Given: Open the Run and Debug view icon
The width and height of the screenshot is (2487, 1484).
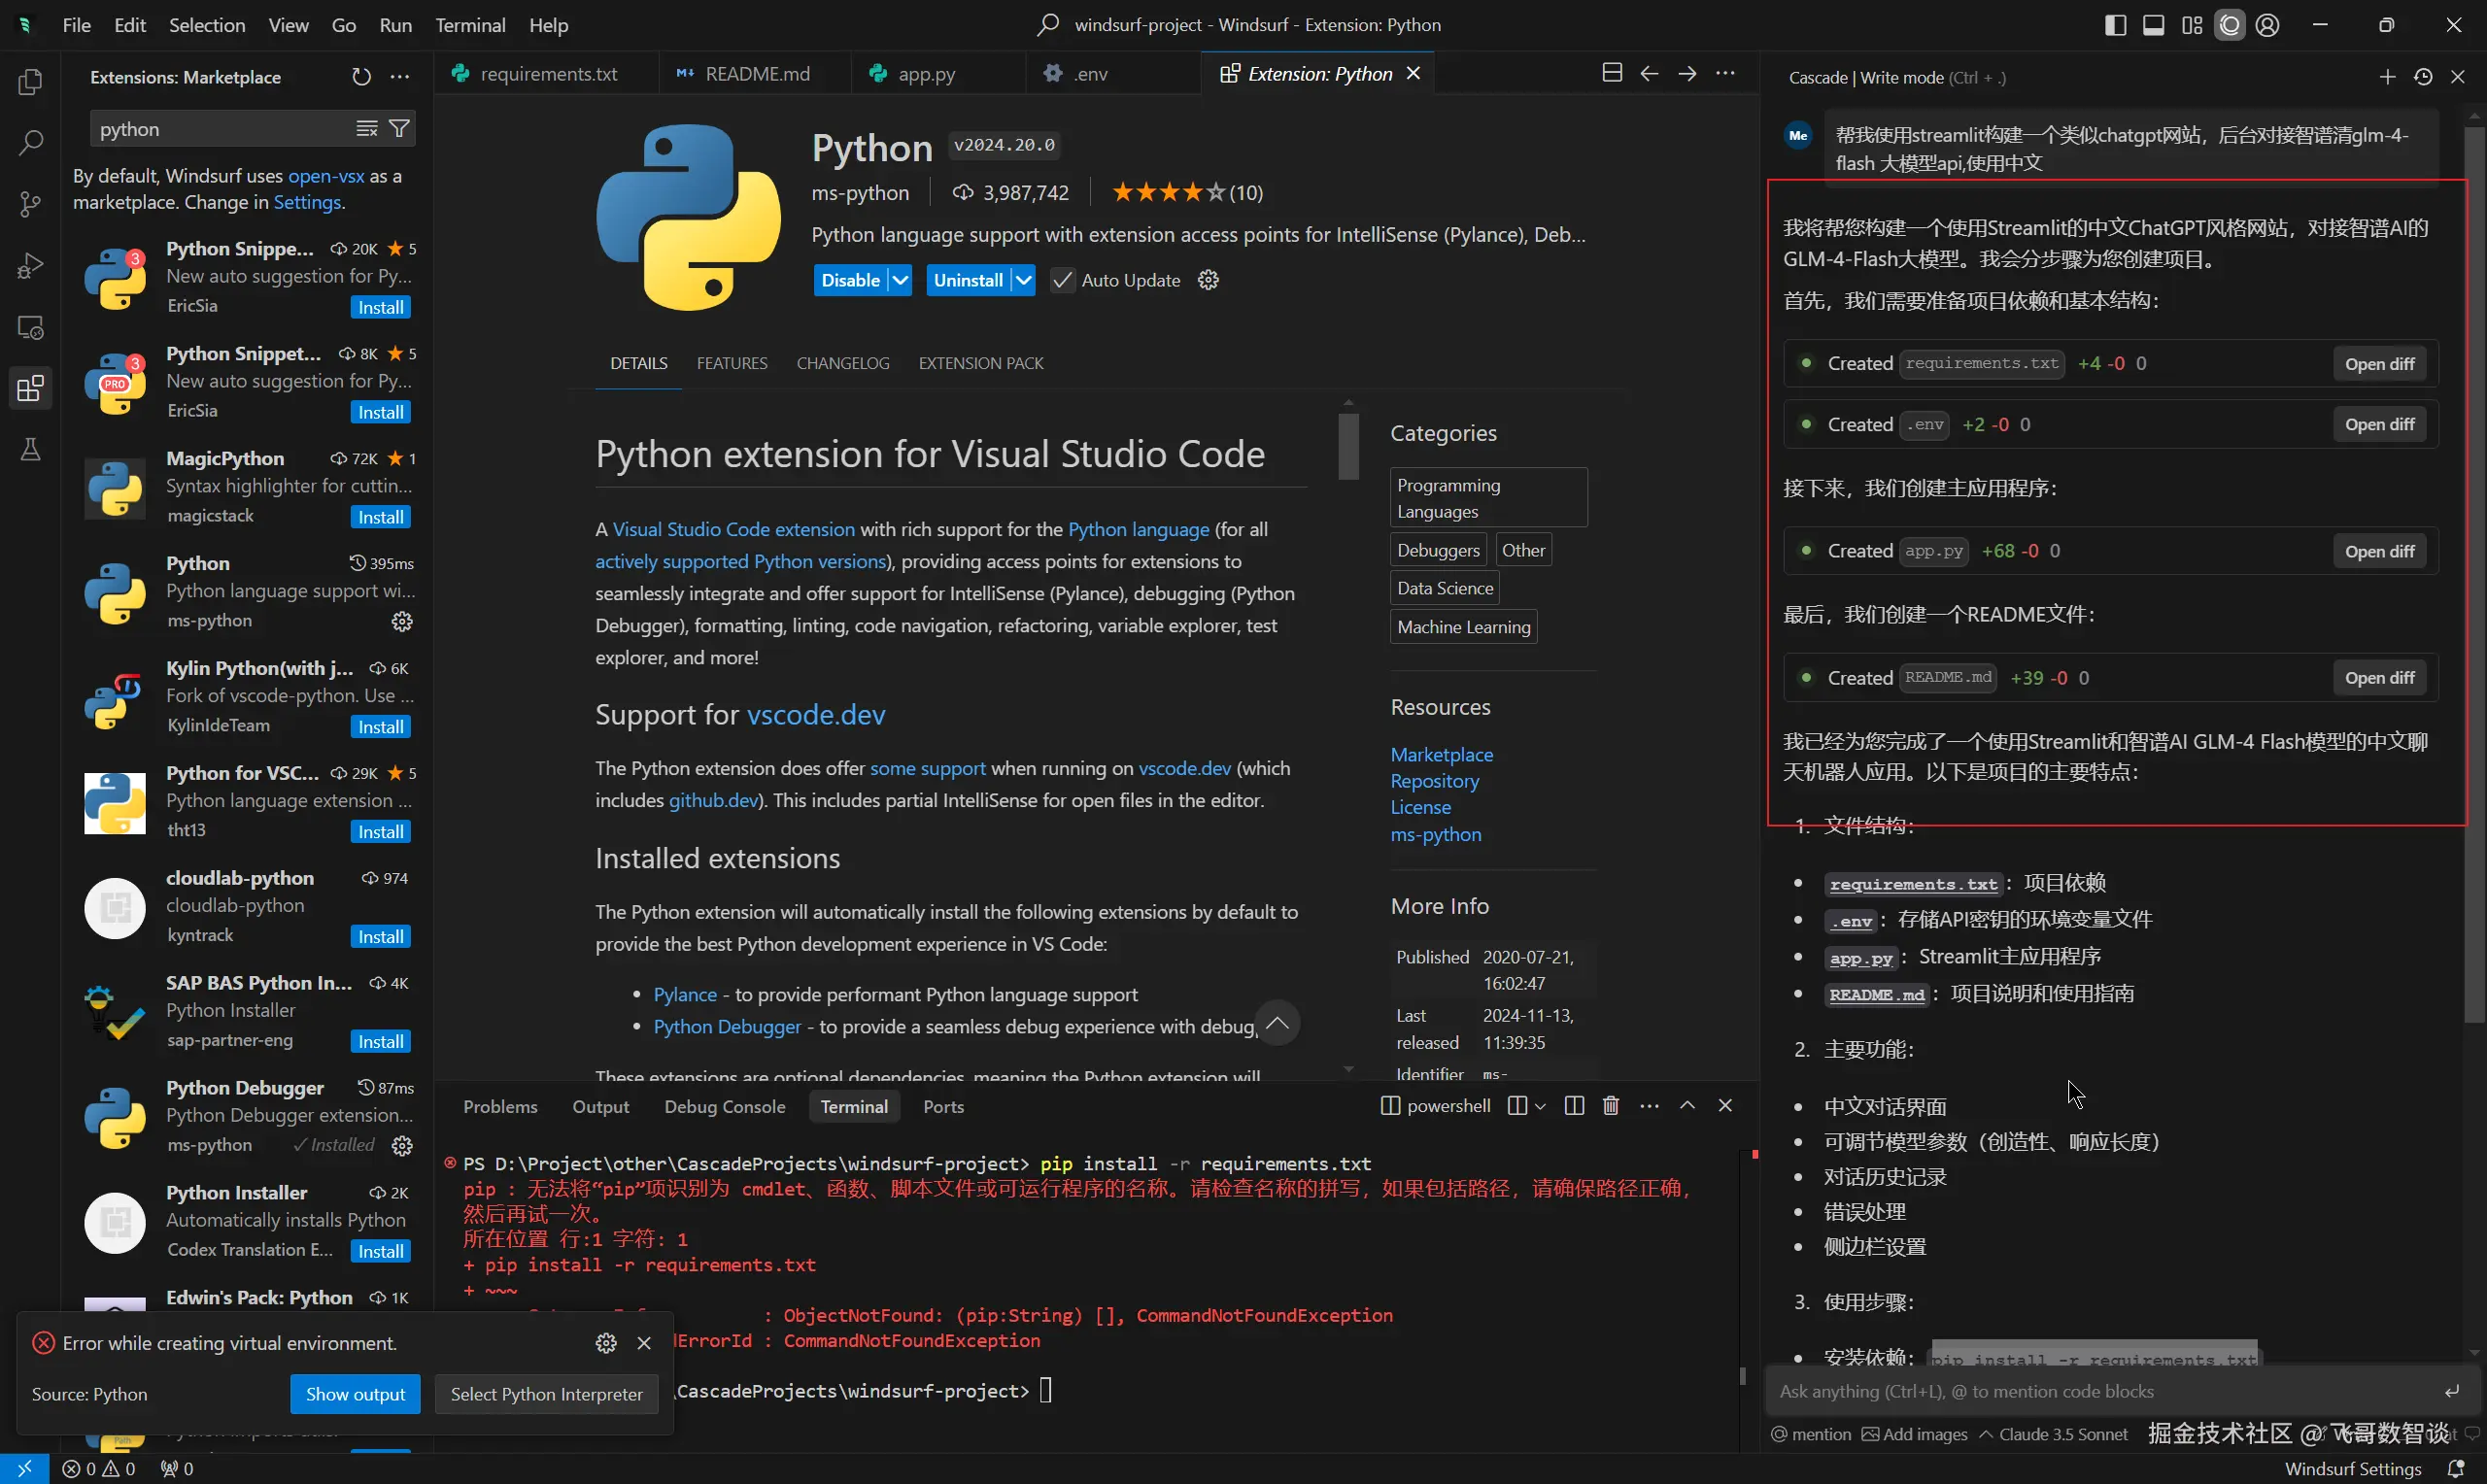Looking at the screenshot, I should click(x=30, y=266).
